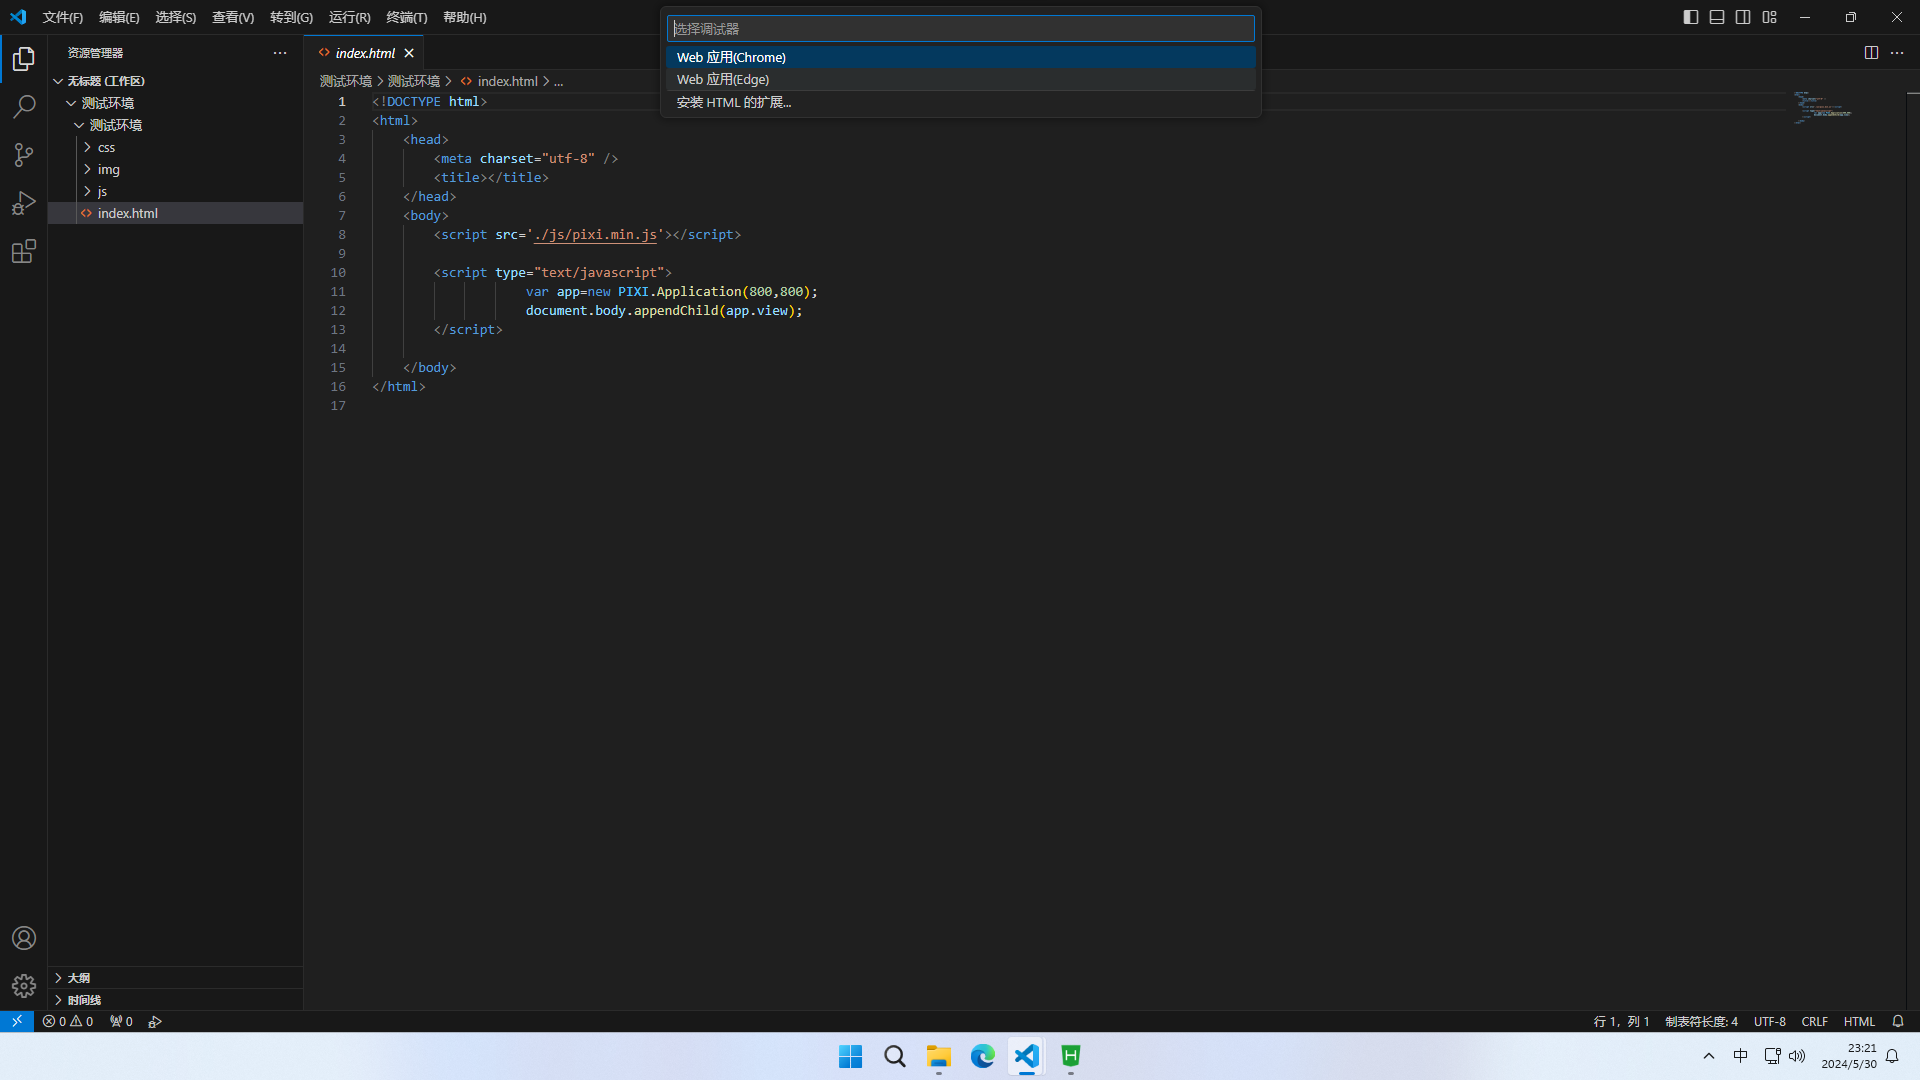Expand the css folder
Viewport: 1920px width, 1080px height.
tap(106, 147)
